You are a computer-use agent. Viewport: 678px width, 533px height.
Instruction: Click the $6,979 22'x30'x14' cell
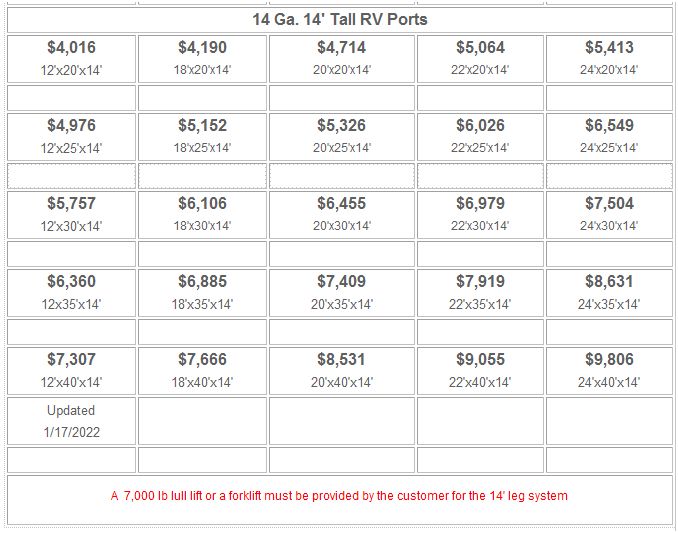click(480, 215)
